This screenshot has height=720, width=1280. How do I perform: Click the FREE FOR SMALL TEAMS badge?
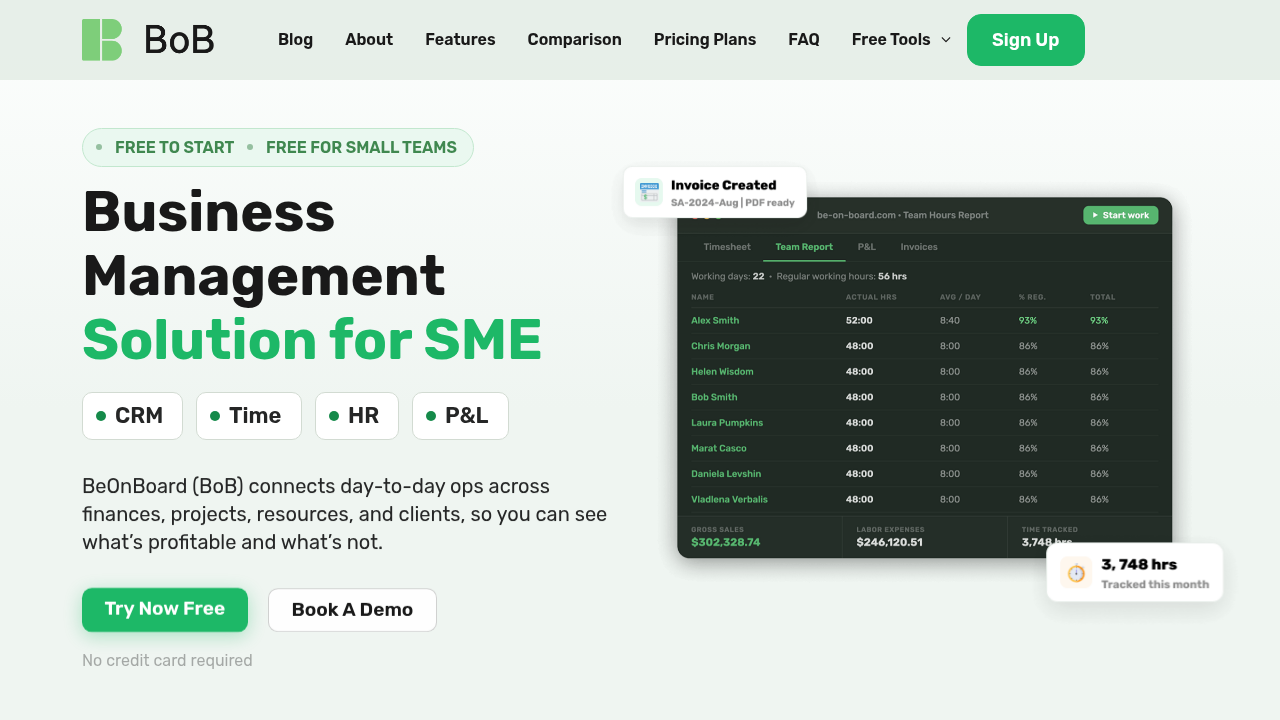click(361, 147)
